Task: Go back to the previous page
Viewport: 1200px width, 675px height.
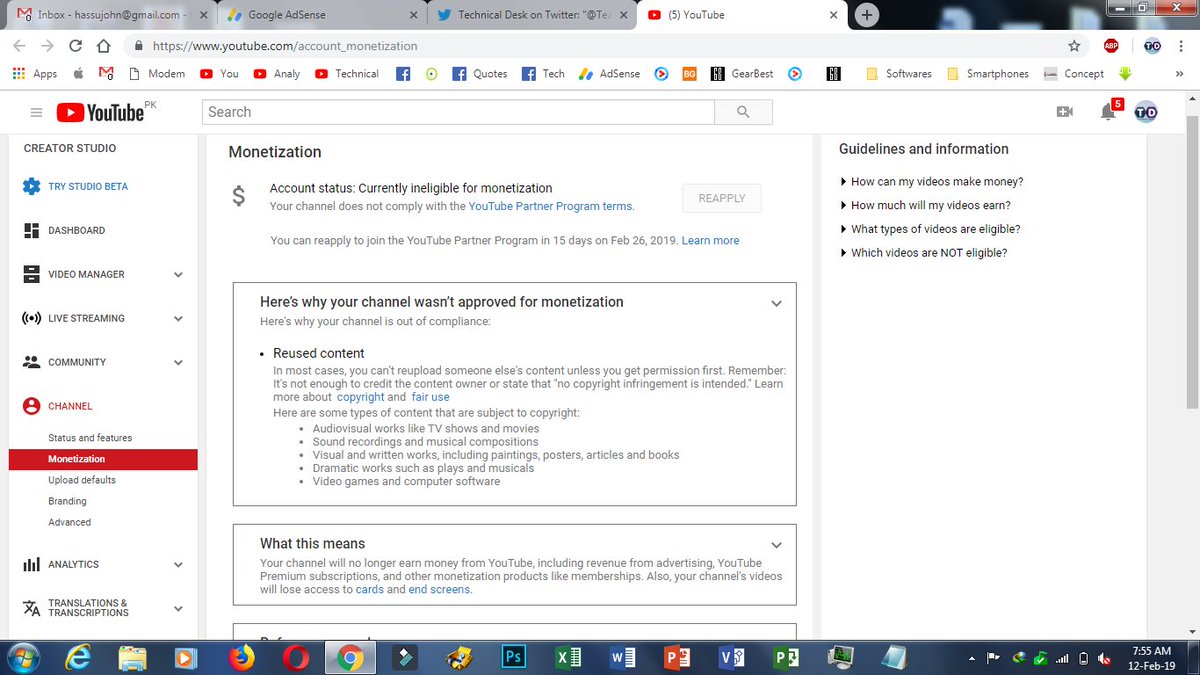Action: 20,46
